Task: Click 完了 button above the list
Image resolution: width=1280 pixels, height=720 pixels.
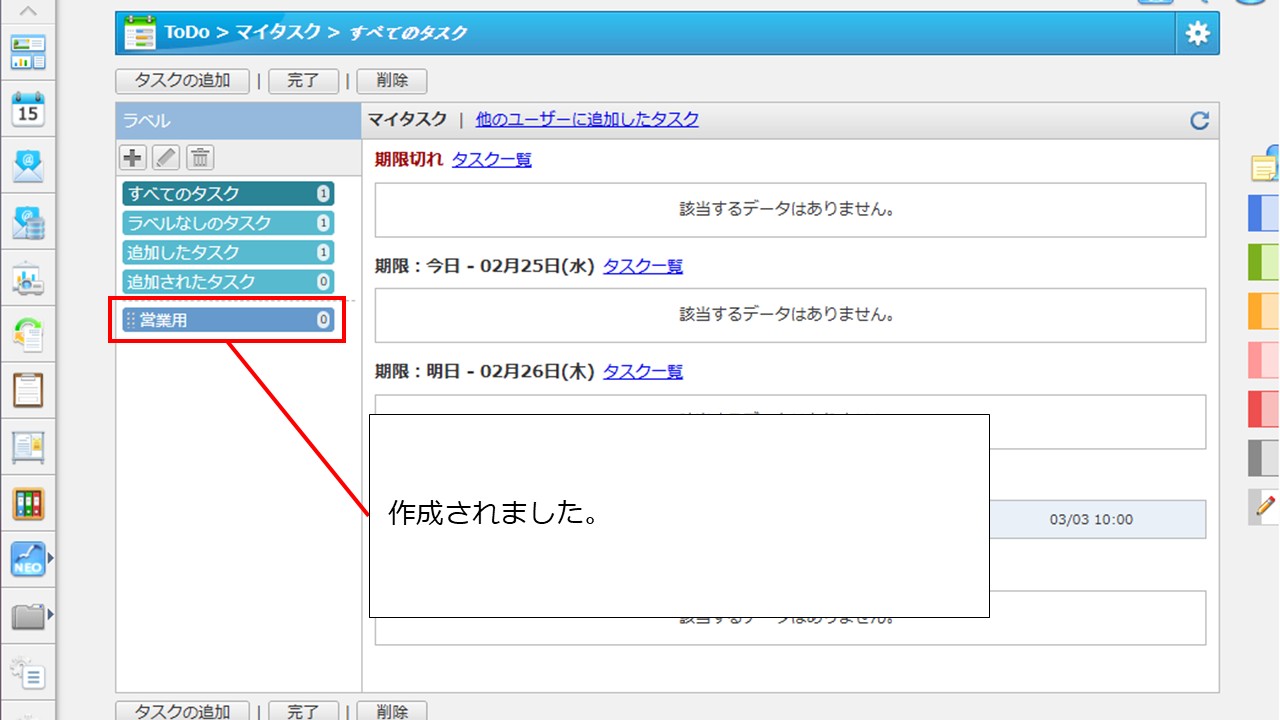Action: click(x=303, y=81)
